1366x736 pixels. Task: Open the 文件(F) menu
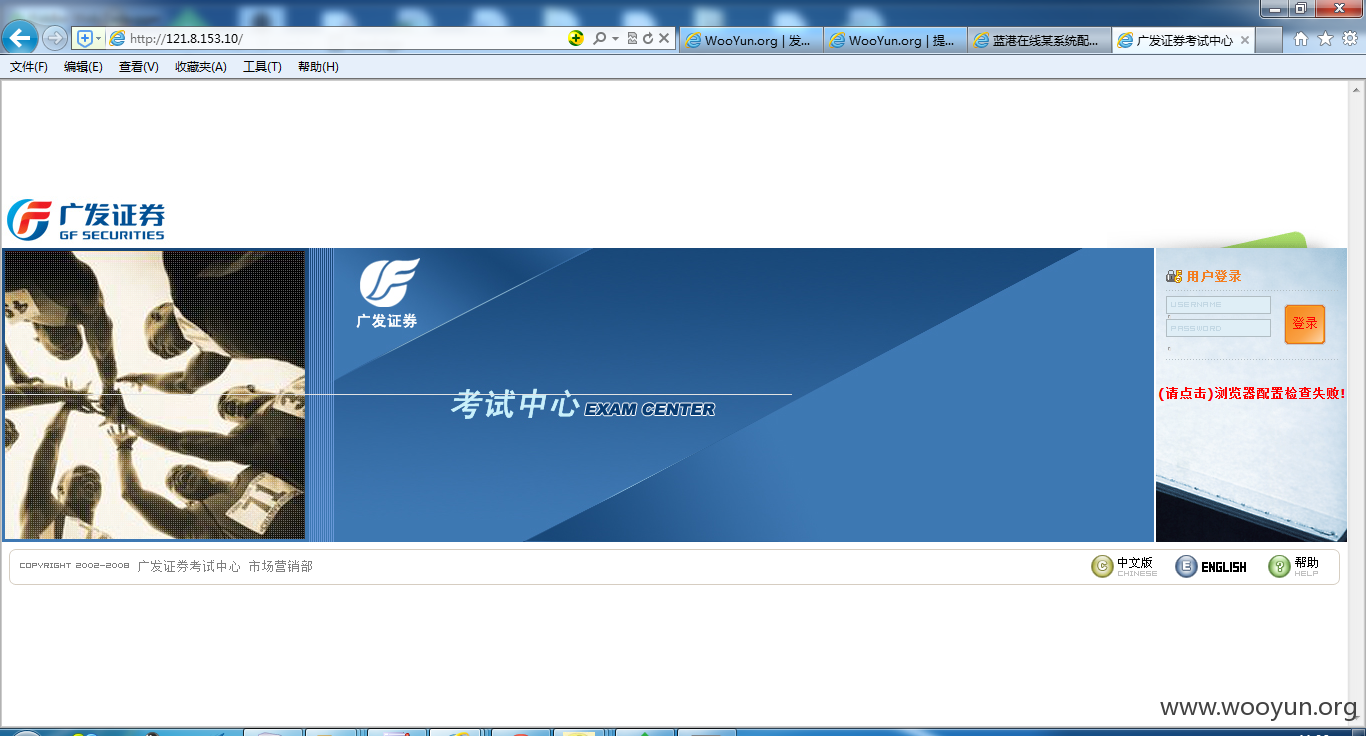29,67
